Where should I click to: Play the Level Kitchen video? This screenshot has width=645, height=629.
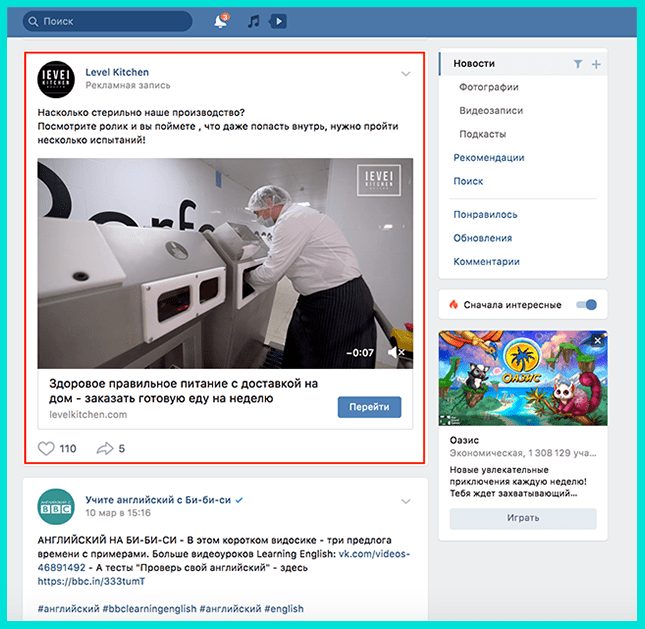point(225,263)
